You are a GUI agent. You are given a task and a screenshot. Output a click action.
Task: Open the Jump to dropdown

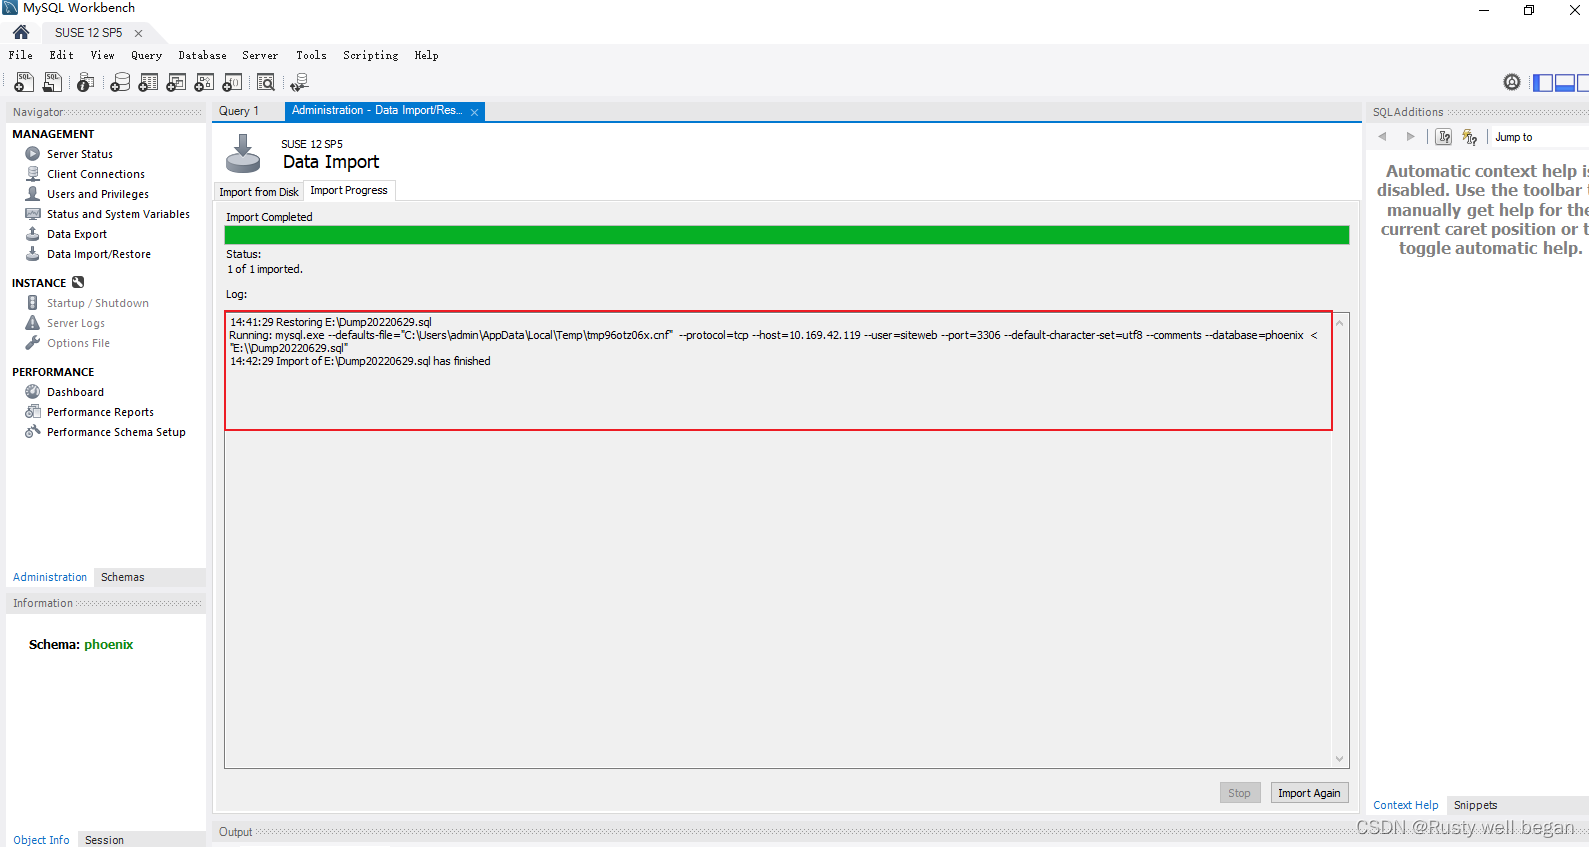click(x=1540, y=137)
